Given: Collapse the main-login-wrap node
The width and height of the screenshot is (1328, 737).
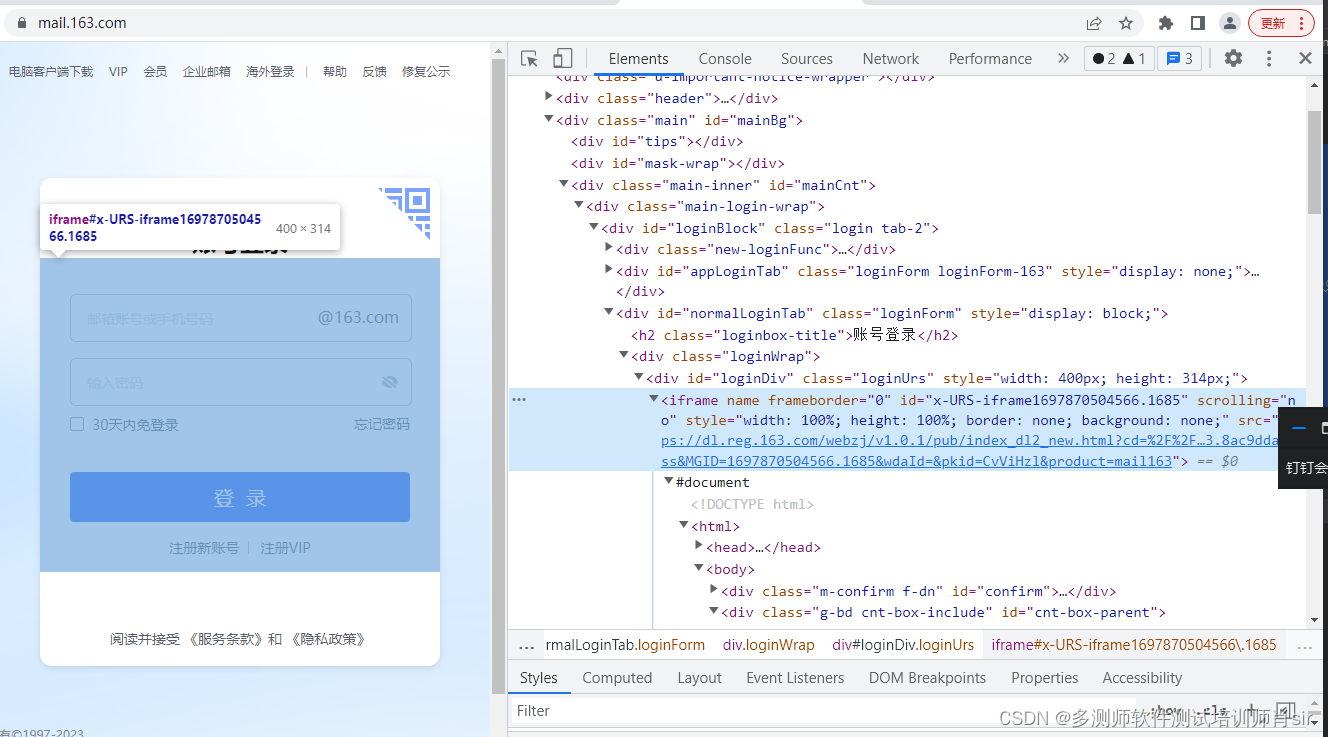Looking at the screenshot, I should (579, 205).
